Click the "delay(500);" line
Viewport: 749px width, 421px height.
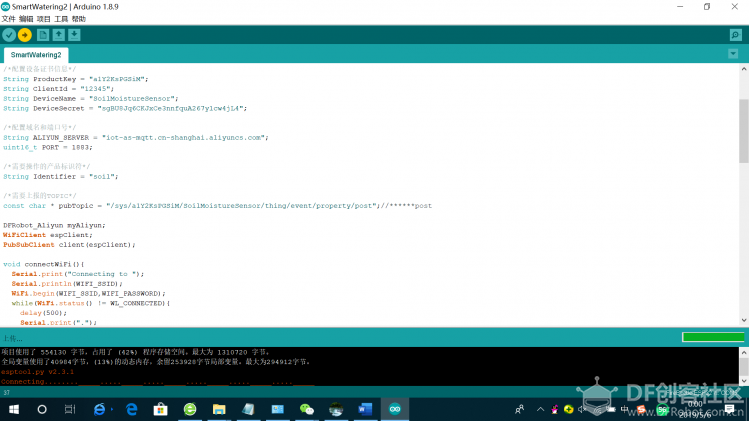pos(43,313)
